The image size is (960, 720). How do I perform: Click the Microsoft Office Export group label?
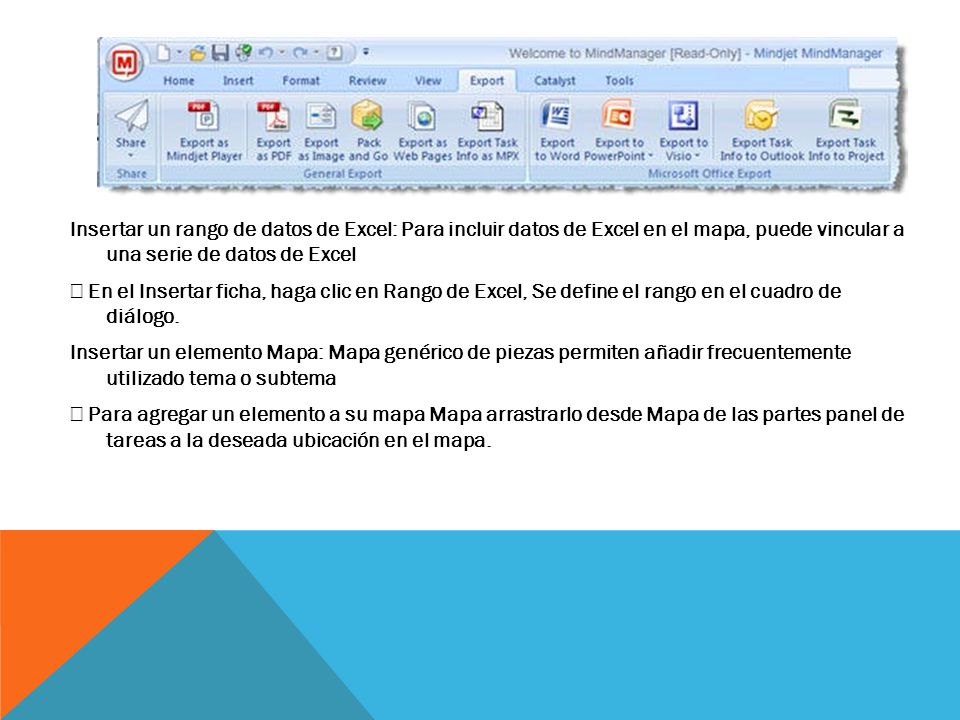(x=709, y=174)
